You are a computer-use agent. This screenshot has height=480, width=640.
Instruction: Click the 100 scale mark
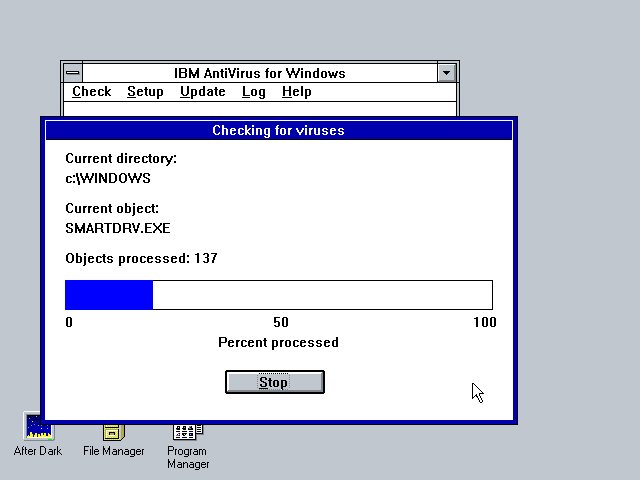[485, 322]
